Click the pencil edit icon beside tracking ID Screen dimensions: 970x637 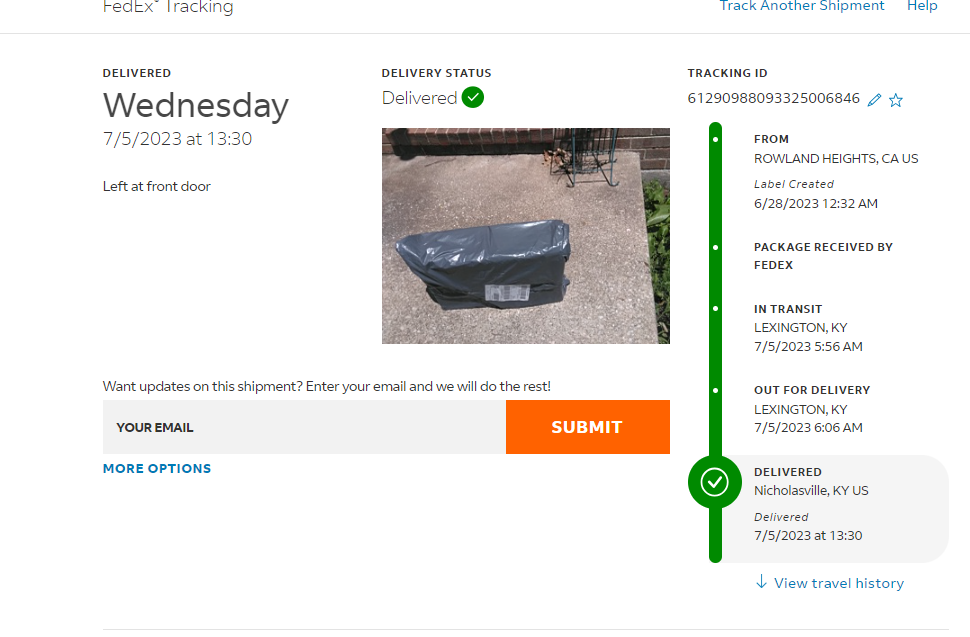click(875, 100)
